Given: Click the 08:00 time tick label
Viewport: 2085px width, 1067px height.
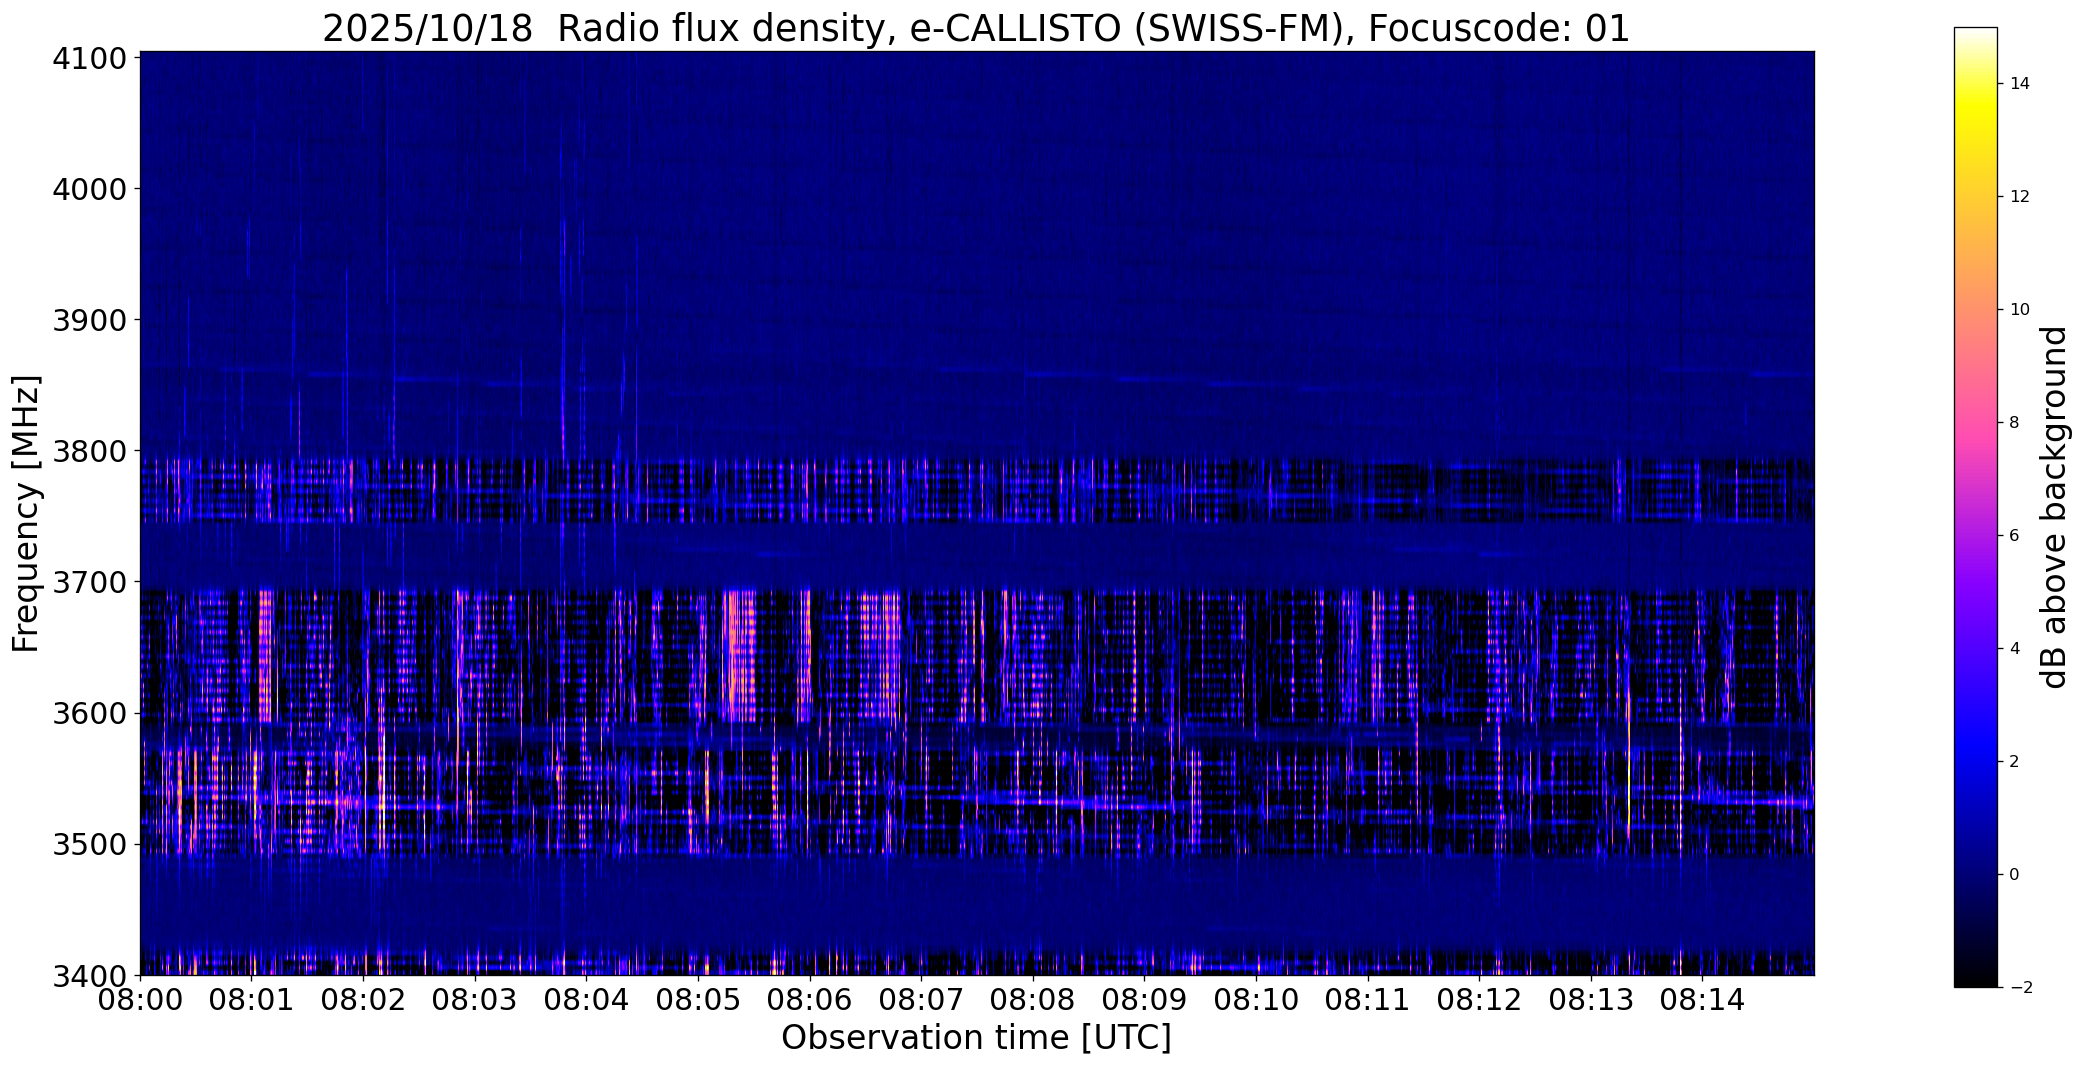Looking at the screenshot, I should tap(141, 999).
